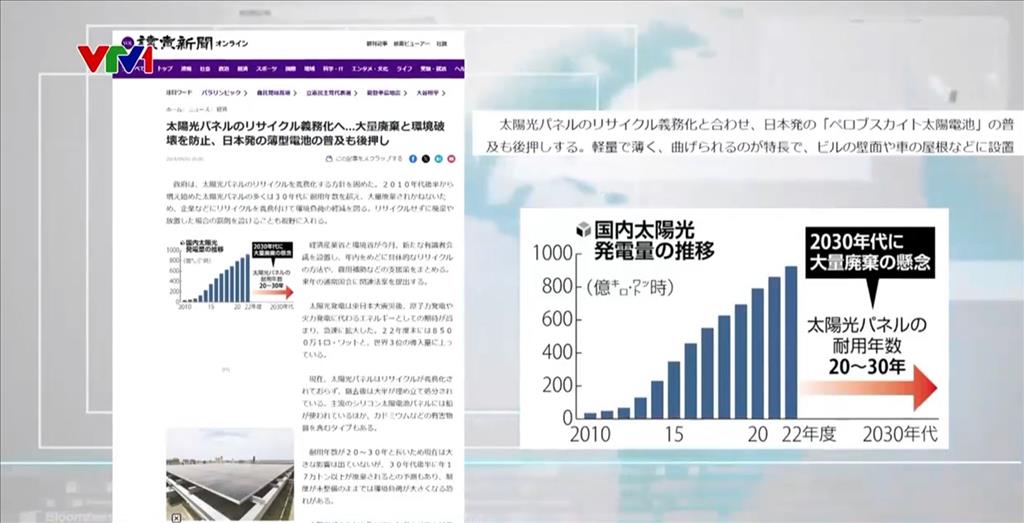1024x523 pixels.
Task: Open the rooftop solar panel photo
Action: (229, 475)
